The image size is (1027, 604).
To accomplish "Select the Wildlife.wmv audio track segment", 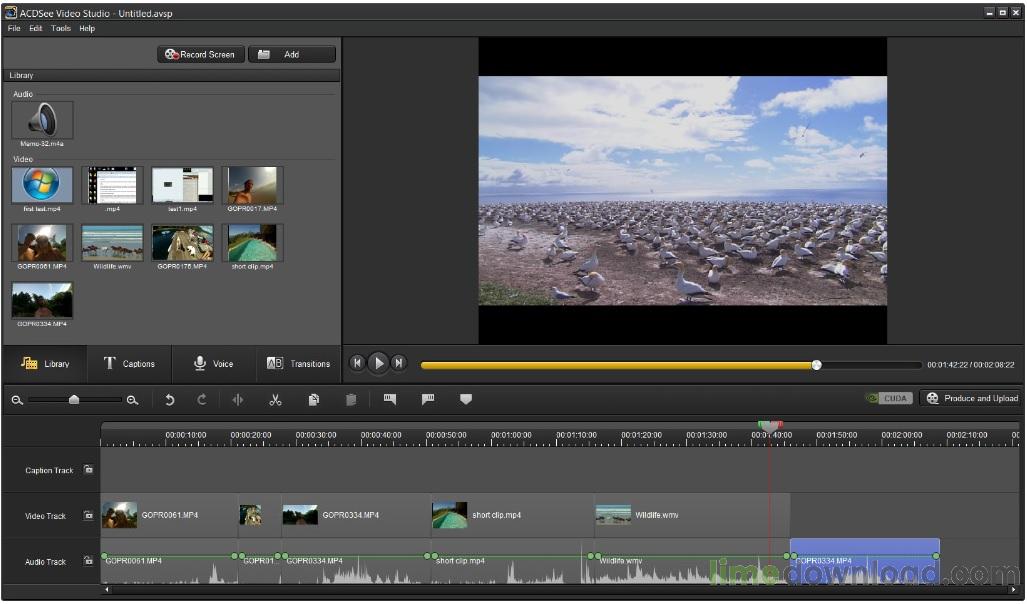I will [692, 562].
